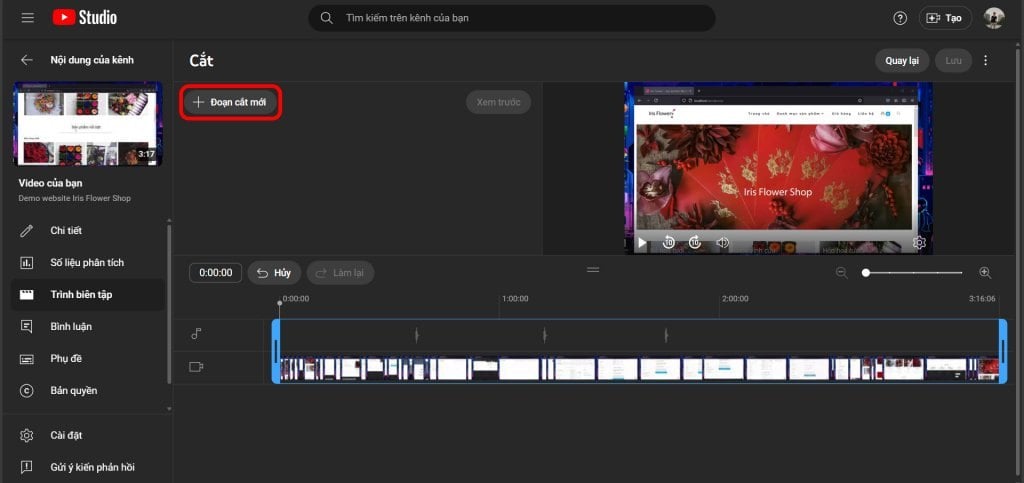Click the left blue trim handle
The height and width of the screenshot is (483, 1024).
pyautogui.click(x=276, y=351)
